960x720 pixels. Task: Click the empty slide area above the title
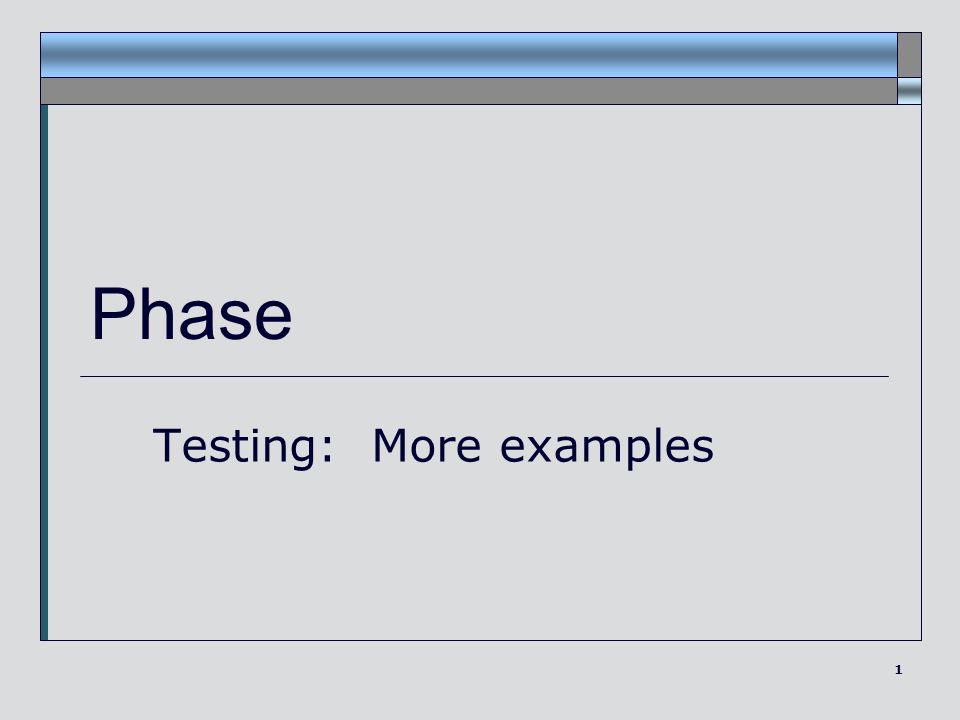[x=484, y=190]
